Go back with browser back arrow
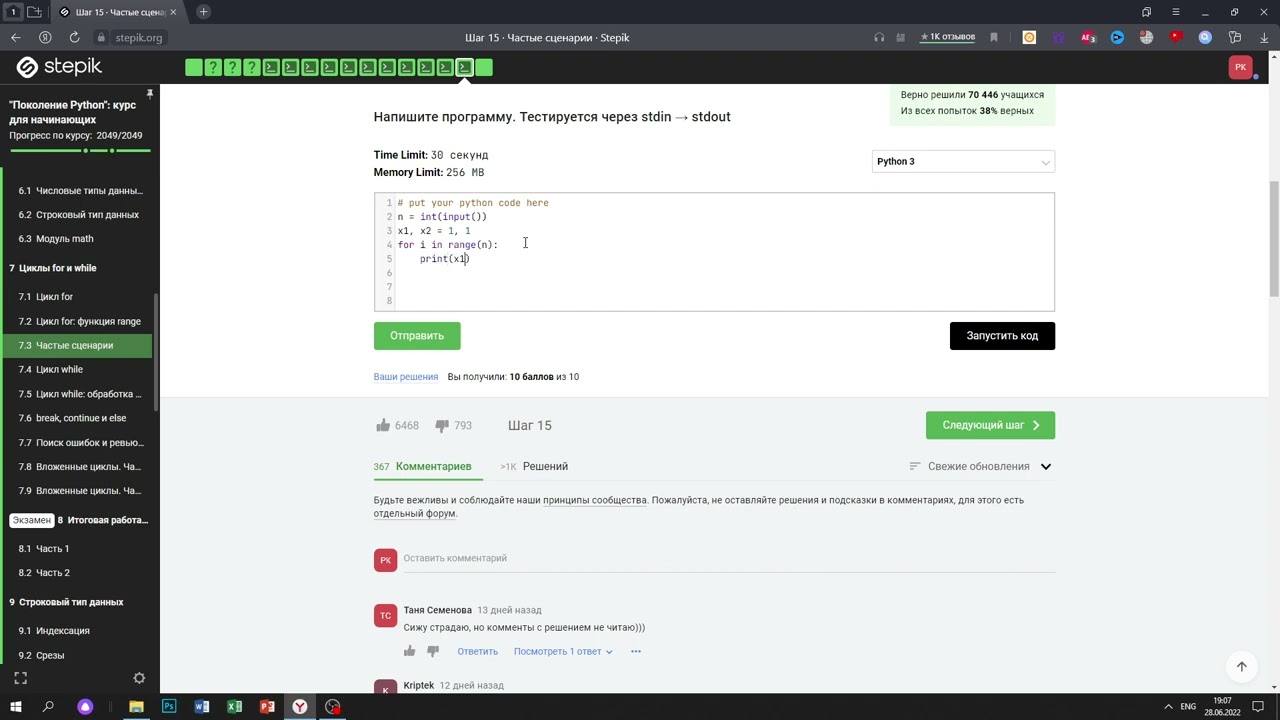The height and width of the screenshot is (720, 1280). 15,37
